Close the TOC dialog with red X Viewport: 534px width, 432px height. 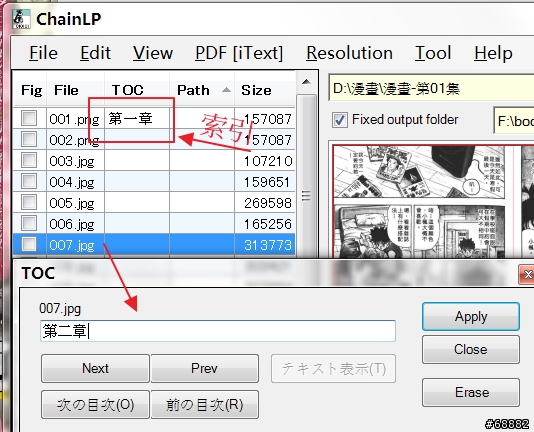click(x=527, y=274)
